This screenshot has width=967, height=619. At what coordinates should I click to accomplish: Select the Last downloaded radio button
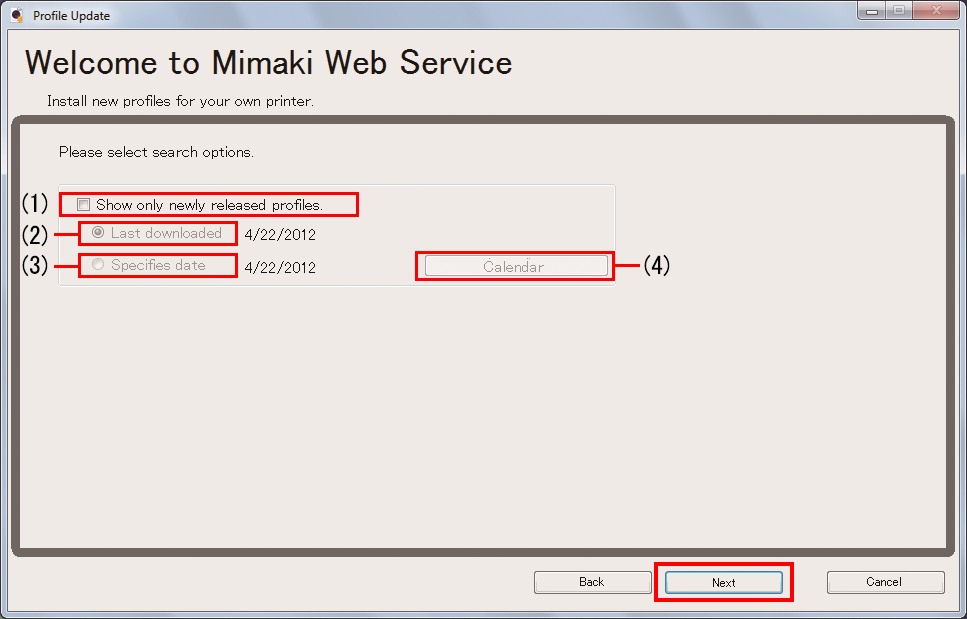[x=98, y=233]
